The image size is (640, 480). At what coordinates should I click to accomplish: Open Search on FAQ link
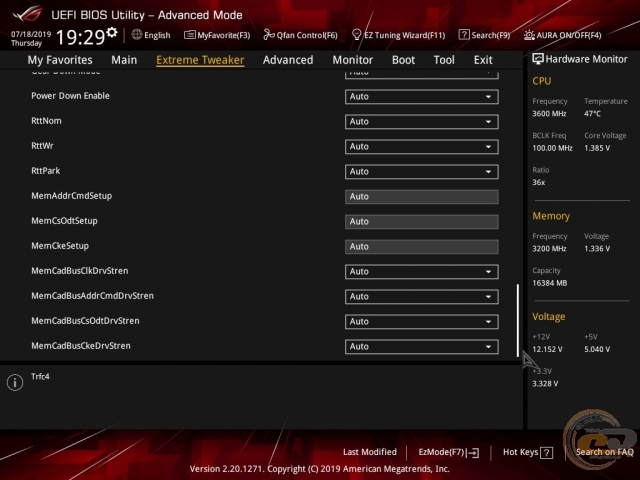tap(604, 452)
